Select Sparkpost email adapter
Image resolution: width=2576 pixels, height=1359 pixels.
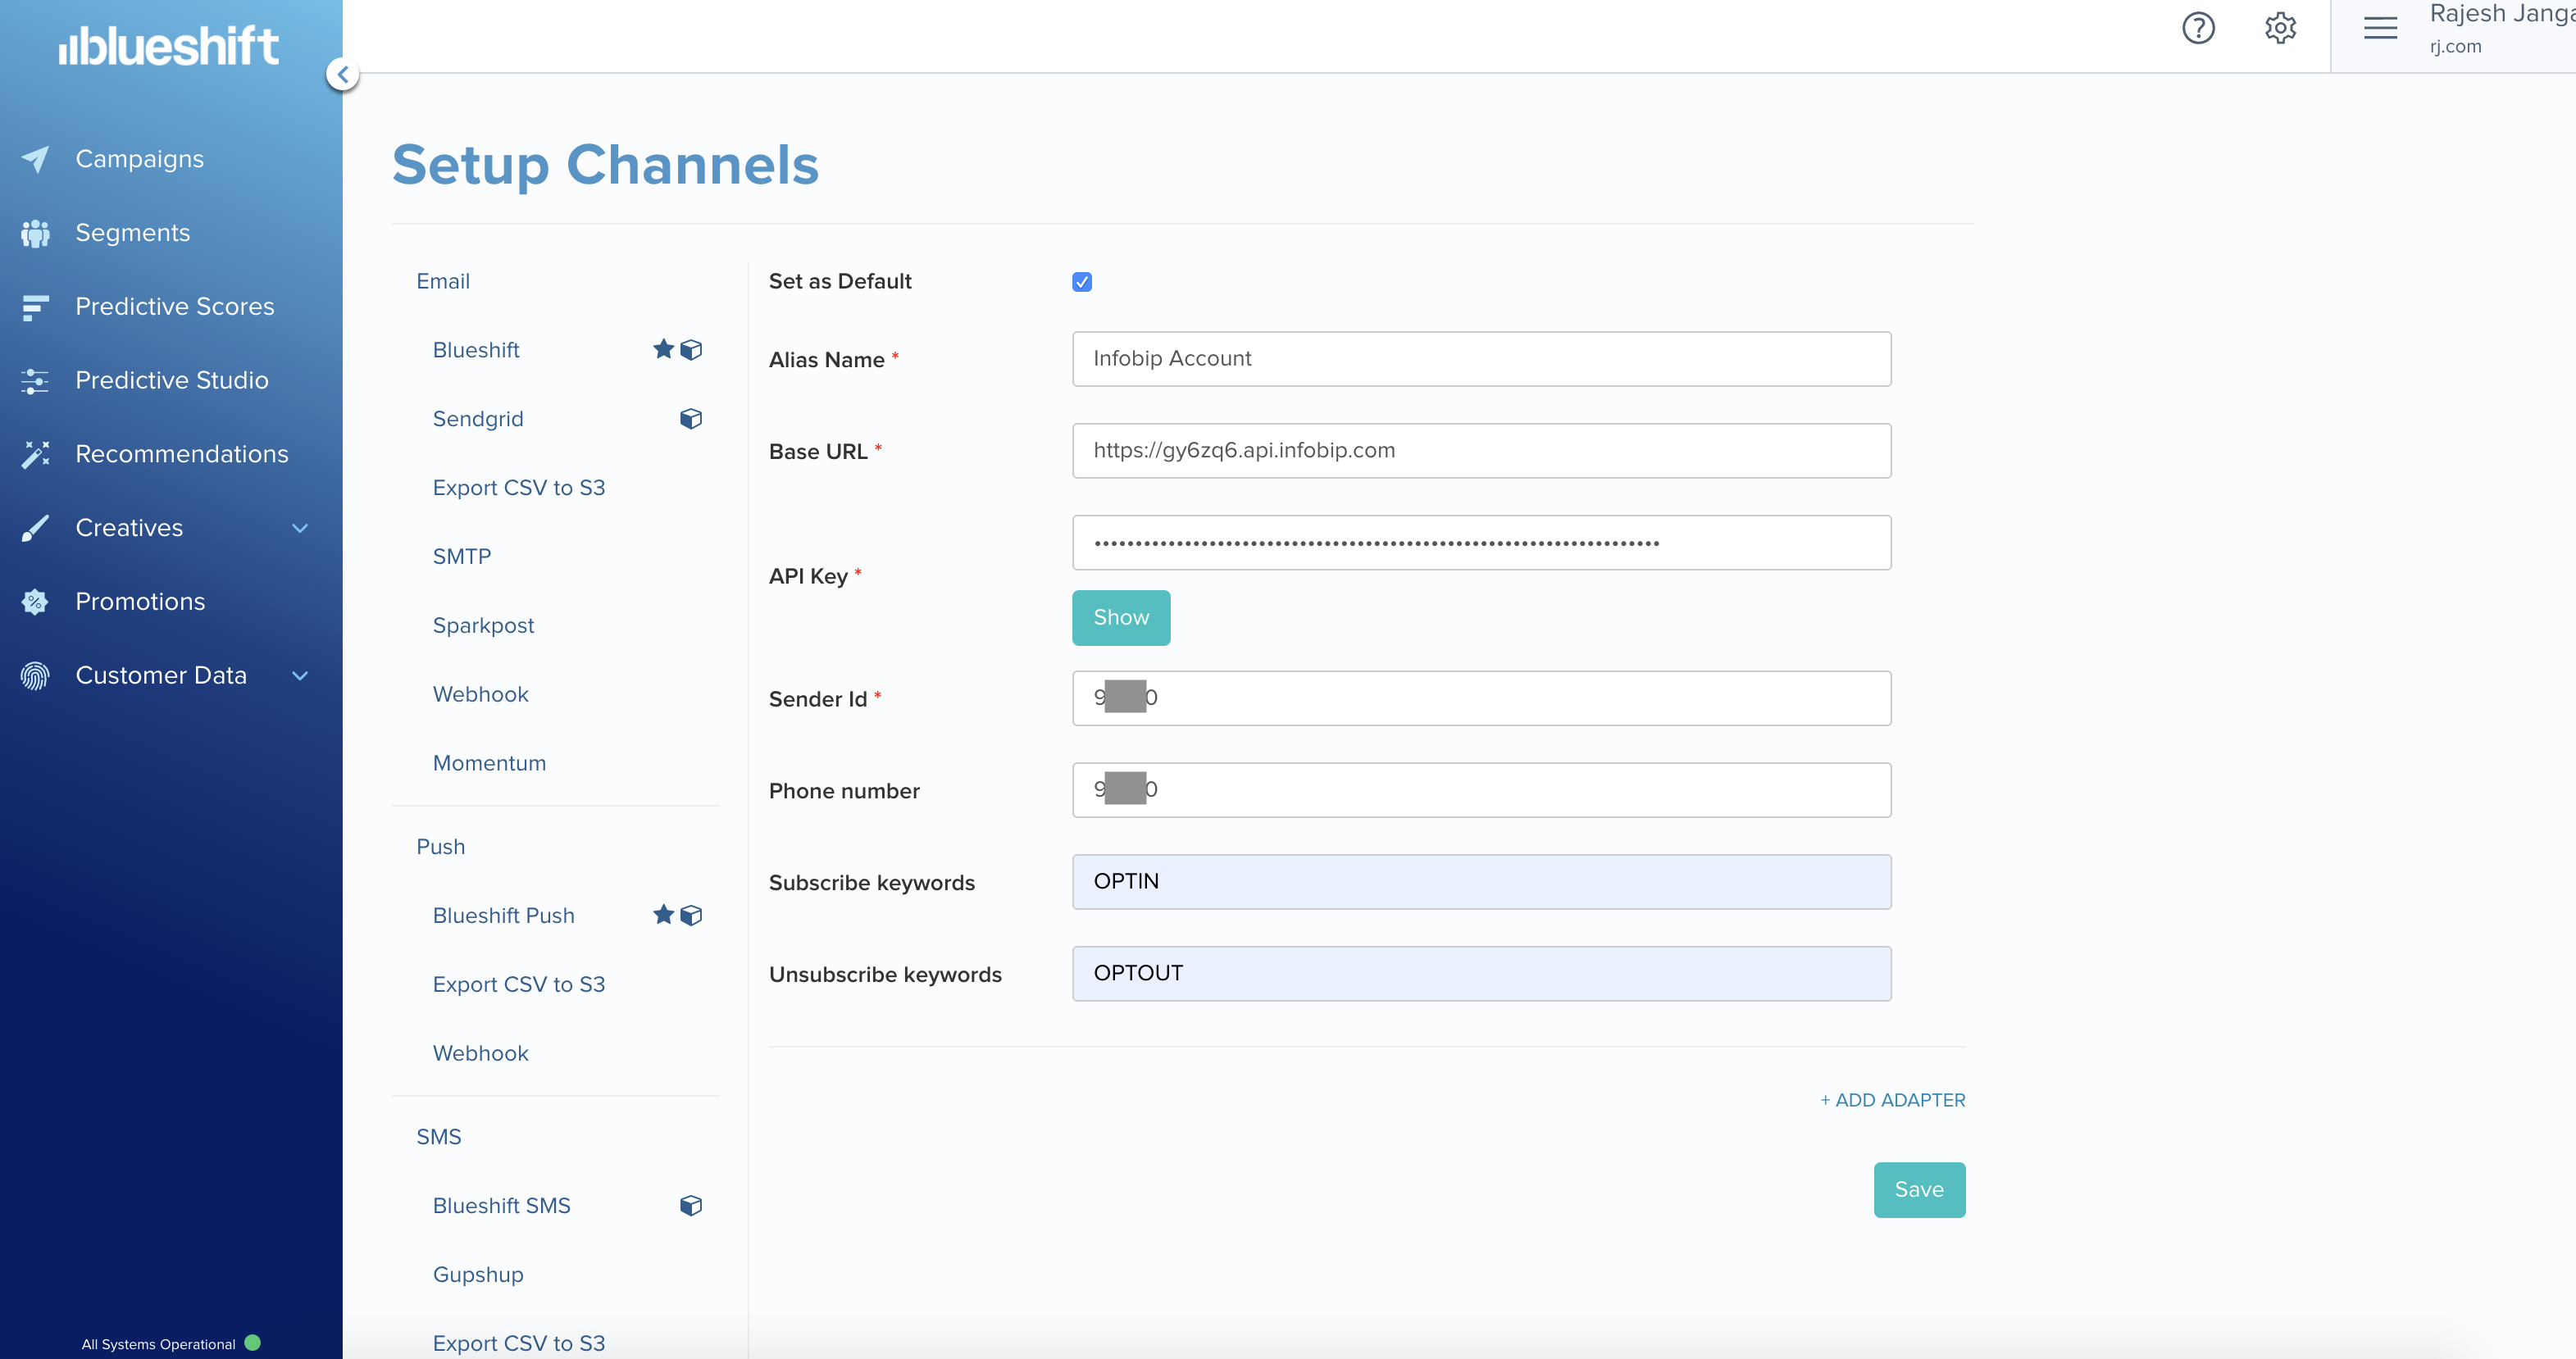coord(483,626)
